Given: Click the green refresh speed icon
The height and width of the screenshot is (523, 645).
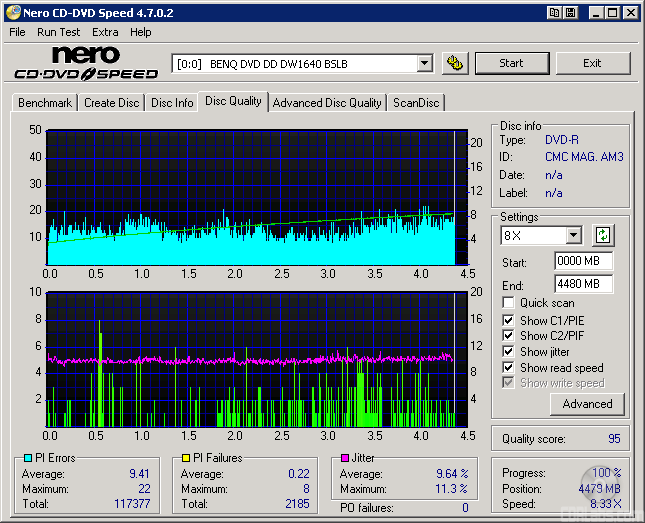Looking at the screenshot, I should click(603, 236).
